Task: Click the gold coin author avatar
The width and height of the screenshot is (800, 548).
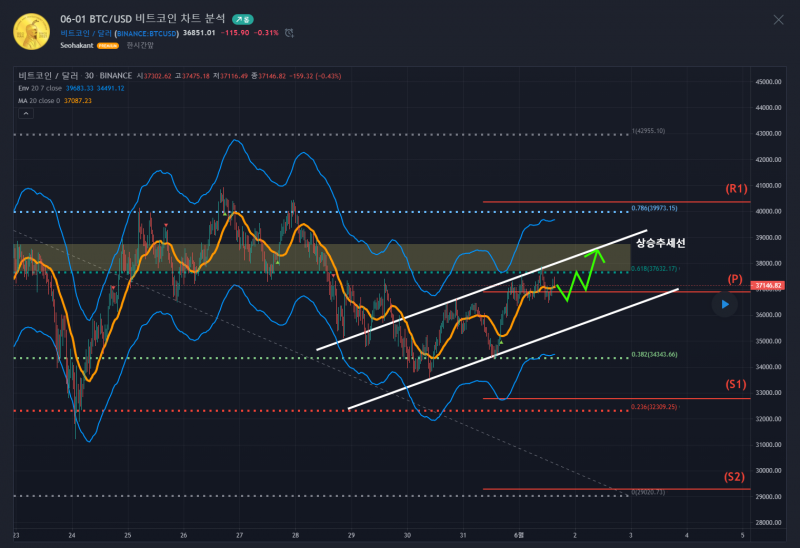Action: pos(33,30)
